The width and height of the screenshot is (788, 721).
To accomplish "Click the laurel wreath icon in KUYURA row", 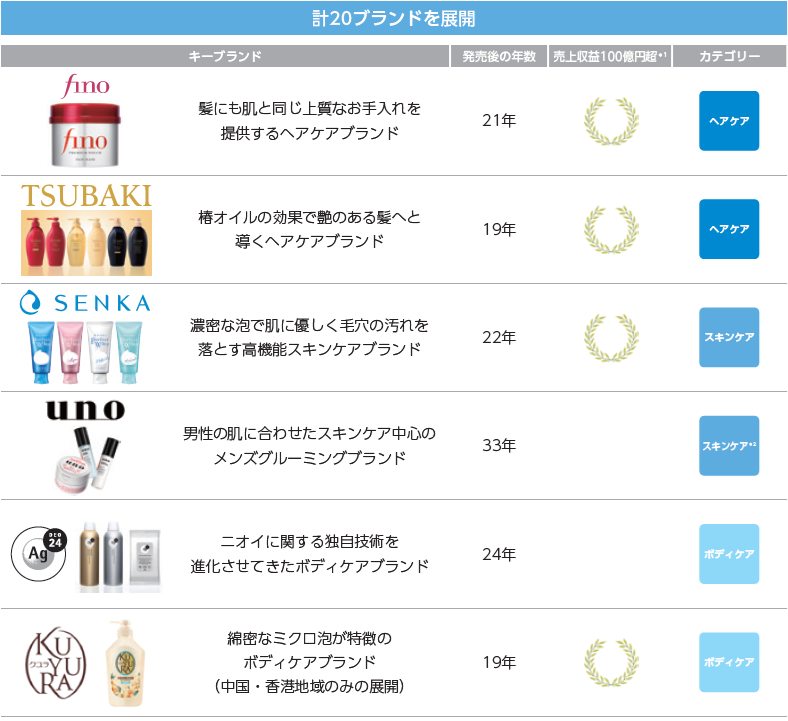I will pos(611,661).
